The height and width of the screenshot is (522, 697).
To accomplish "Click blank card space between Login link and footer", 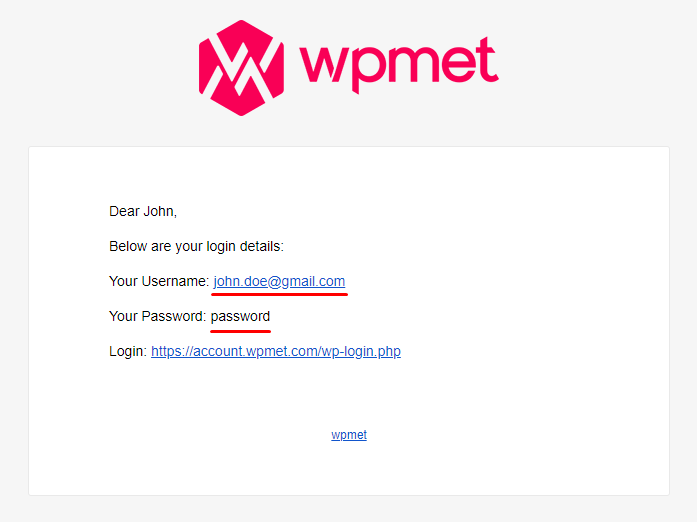I will (349, 394).
